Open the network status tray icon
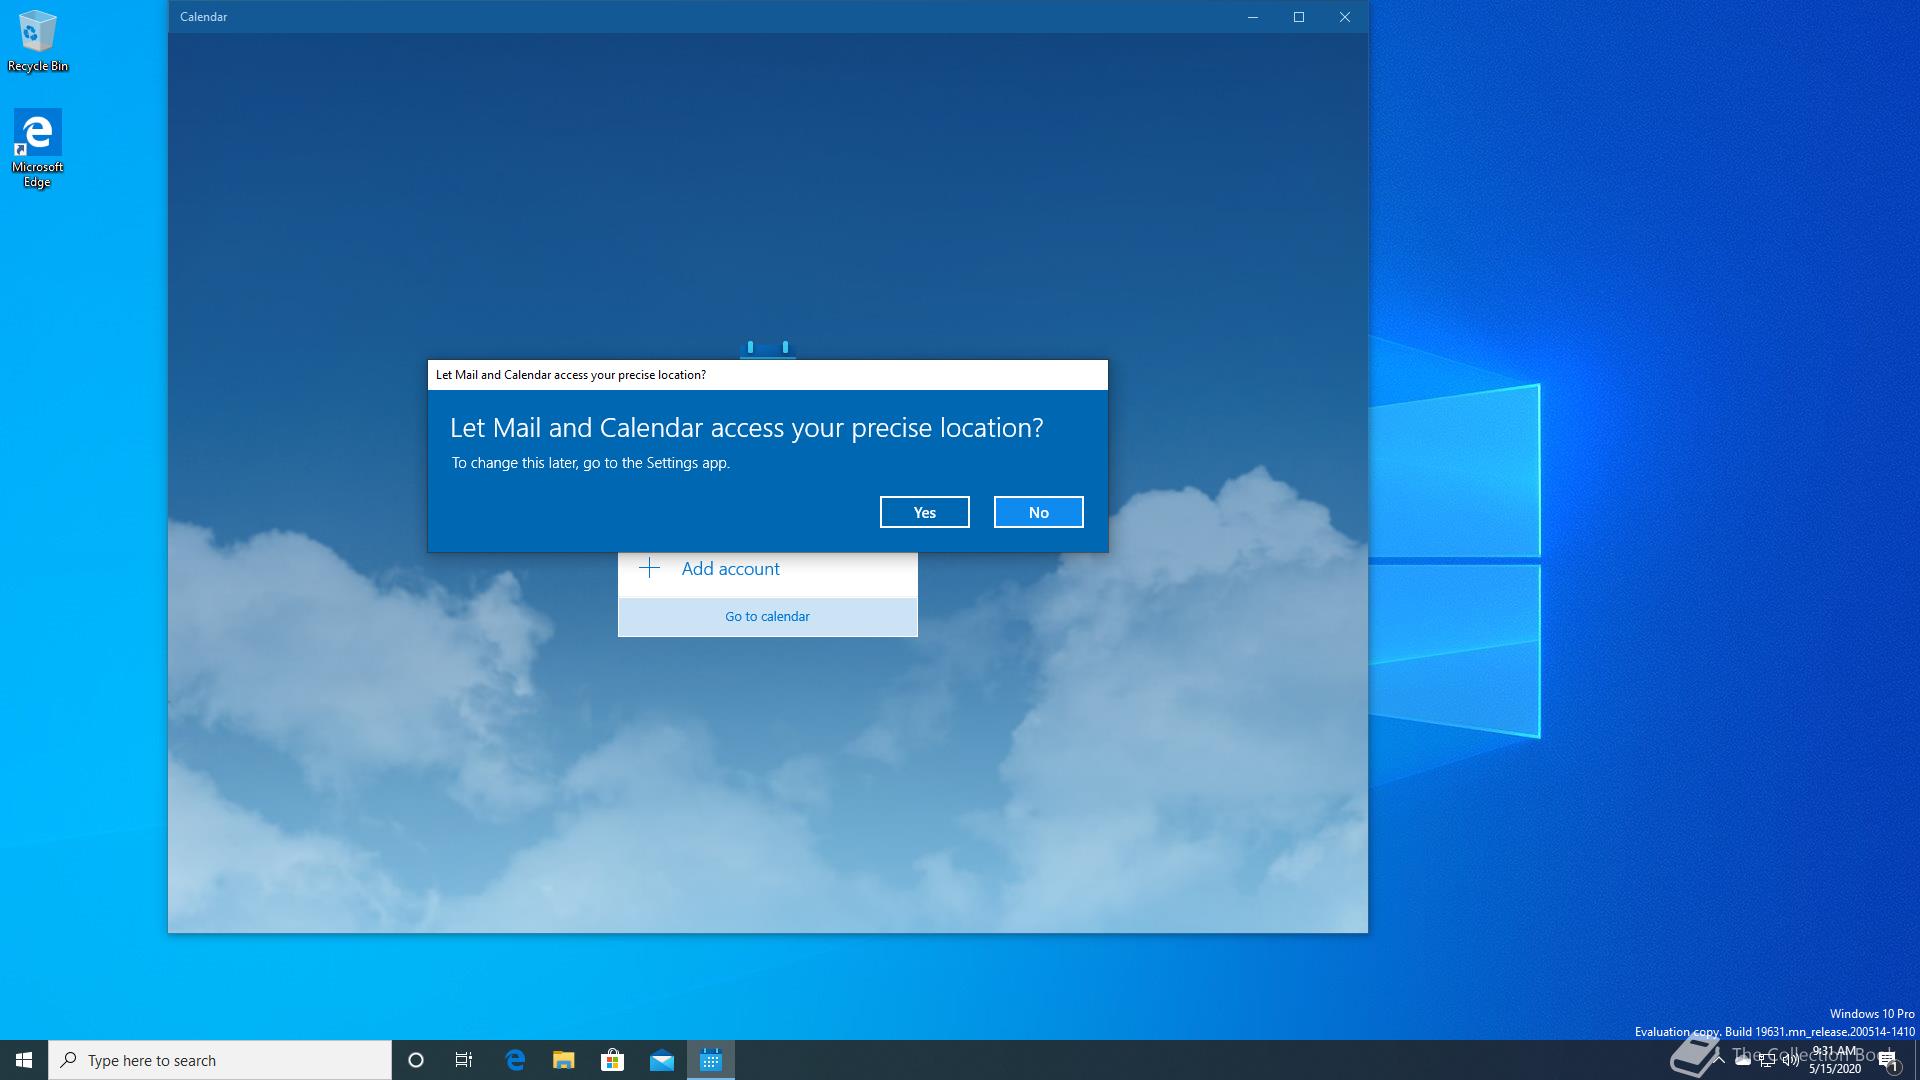This screenshot has width=1920, height=1080. point(1767,1060)
